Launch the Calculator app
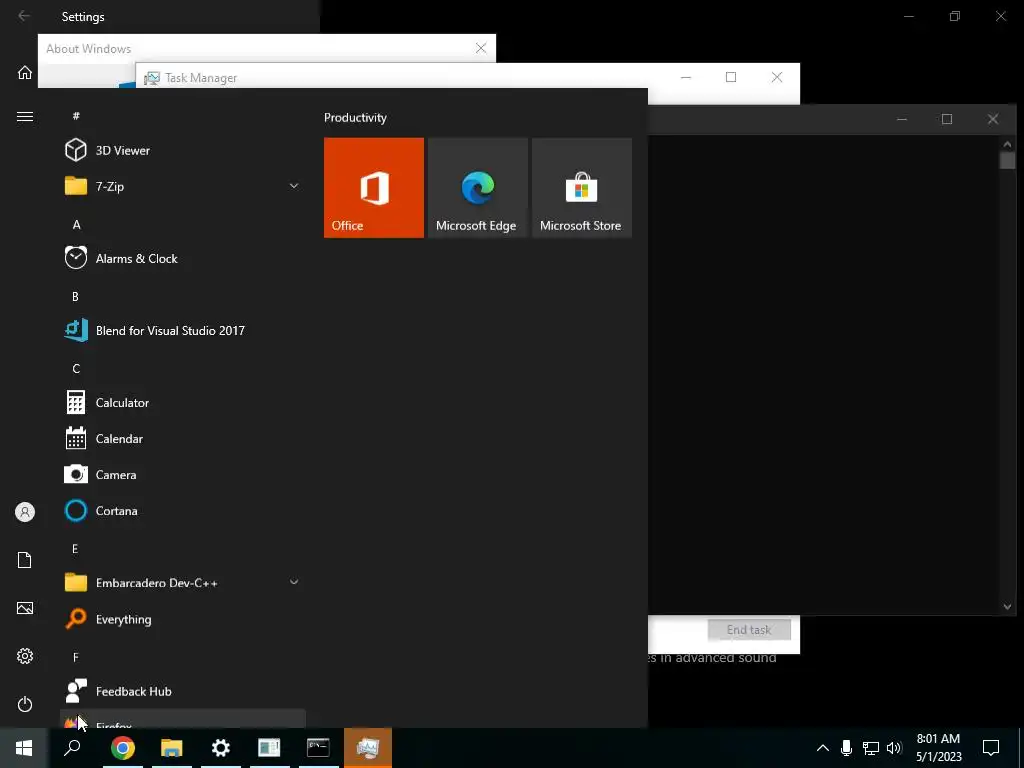This screenshot has width=1024, height=768. tap(183, 403)
